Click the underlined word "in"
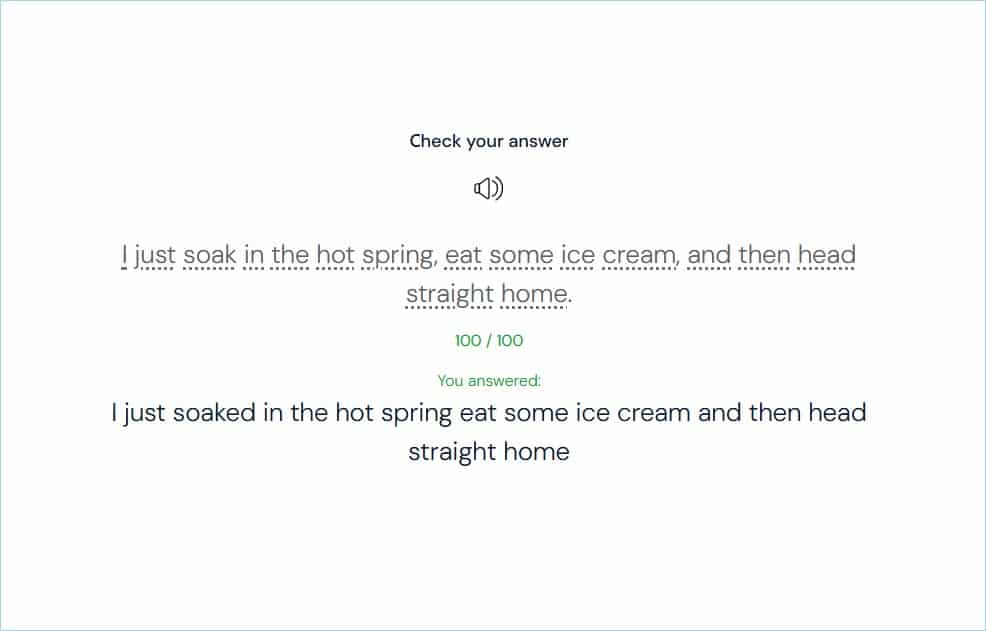This screenshot has width=986, height=631. click(254, 256)
